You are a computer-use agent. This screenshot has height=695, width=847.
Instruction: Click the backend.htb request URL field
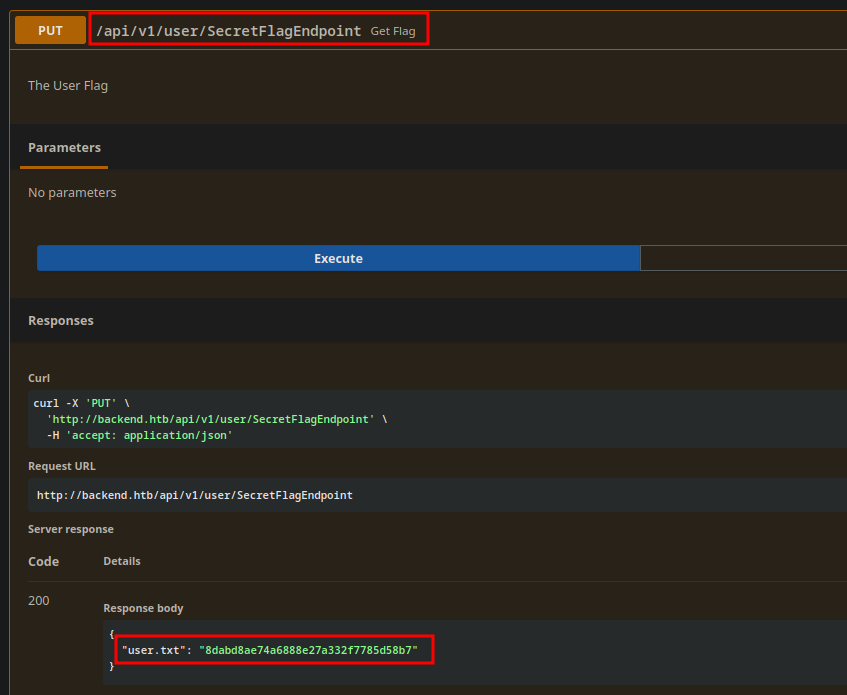pyautogui.click(x=195, y=495)
